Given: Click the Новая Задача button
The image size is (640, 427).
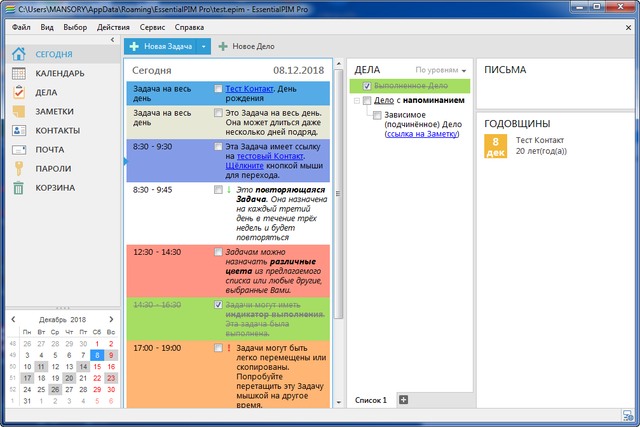Looking at the screenshot, I should pos(160,47).
